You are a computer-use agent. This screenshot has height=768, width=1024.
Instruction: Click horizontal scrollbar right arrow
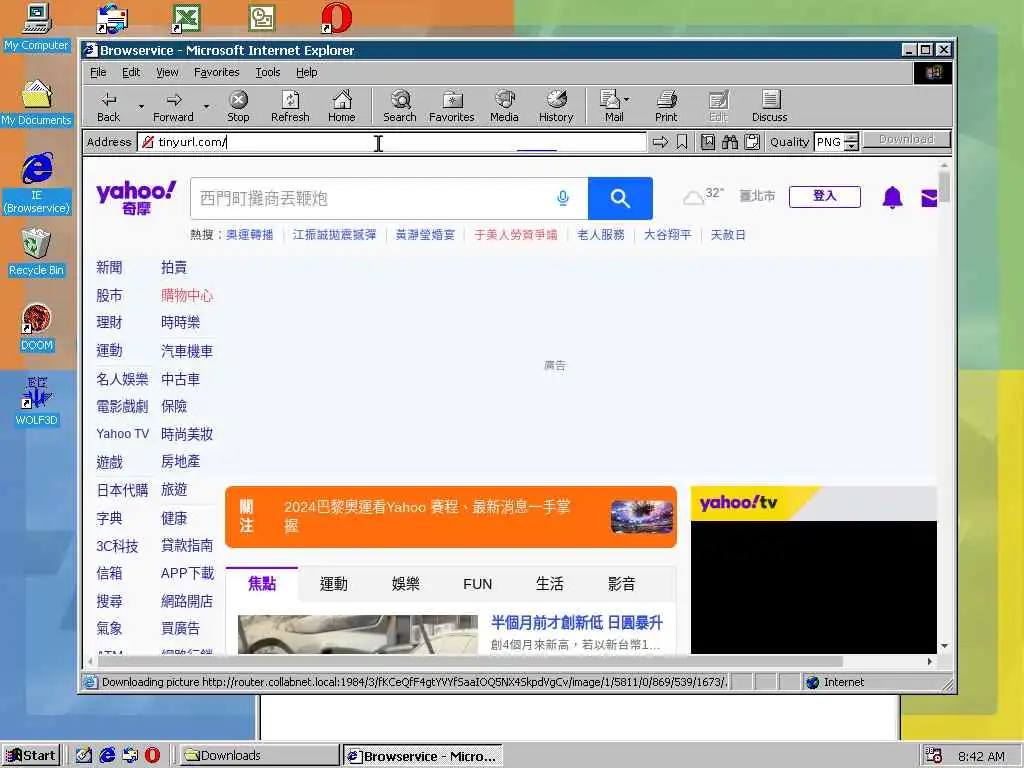[x=930, y=661]
